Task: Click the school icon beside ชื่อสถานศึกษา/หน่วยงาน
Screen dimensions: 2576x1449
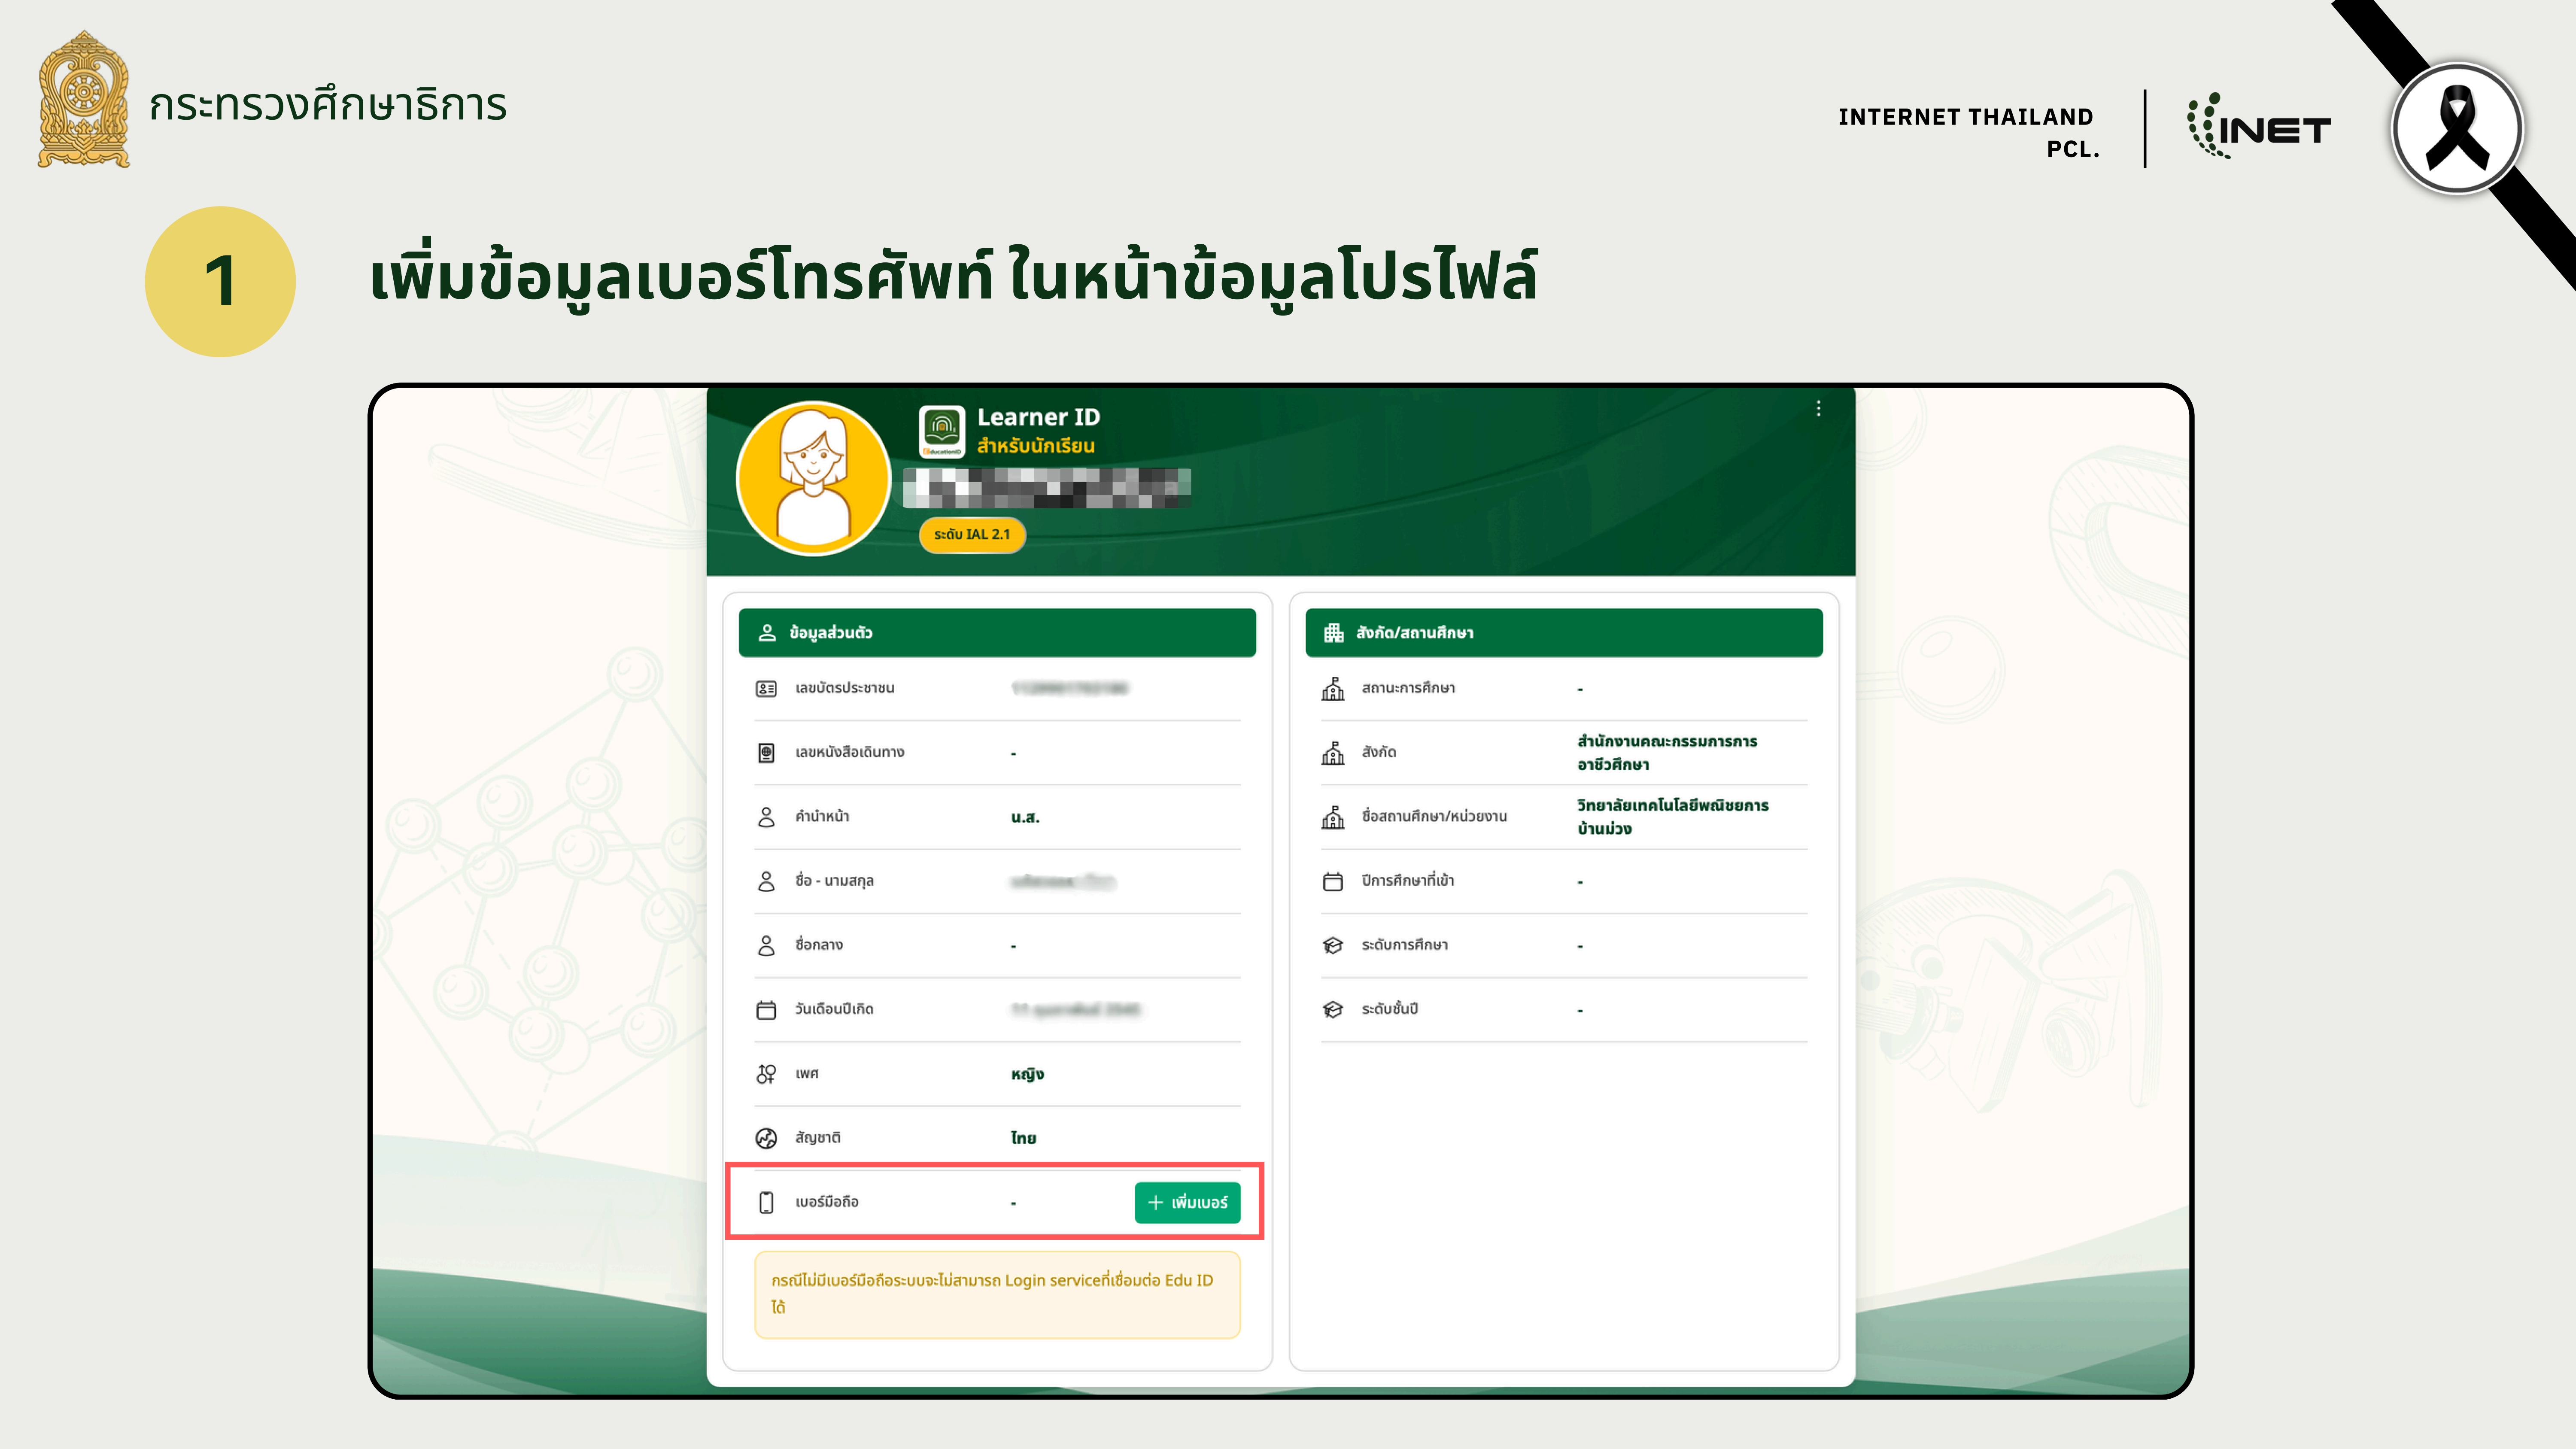Action: click(1333, 817)
